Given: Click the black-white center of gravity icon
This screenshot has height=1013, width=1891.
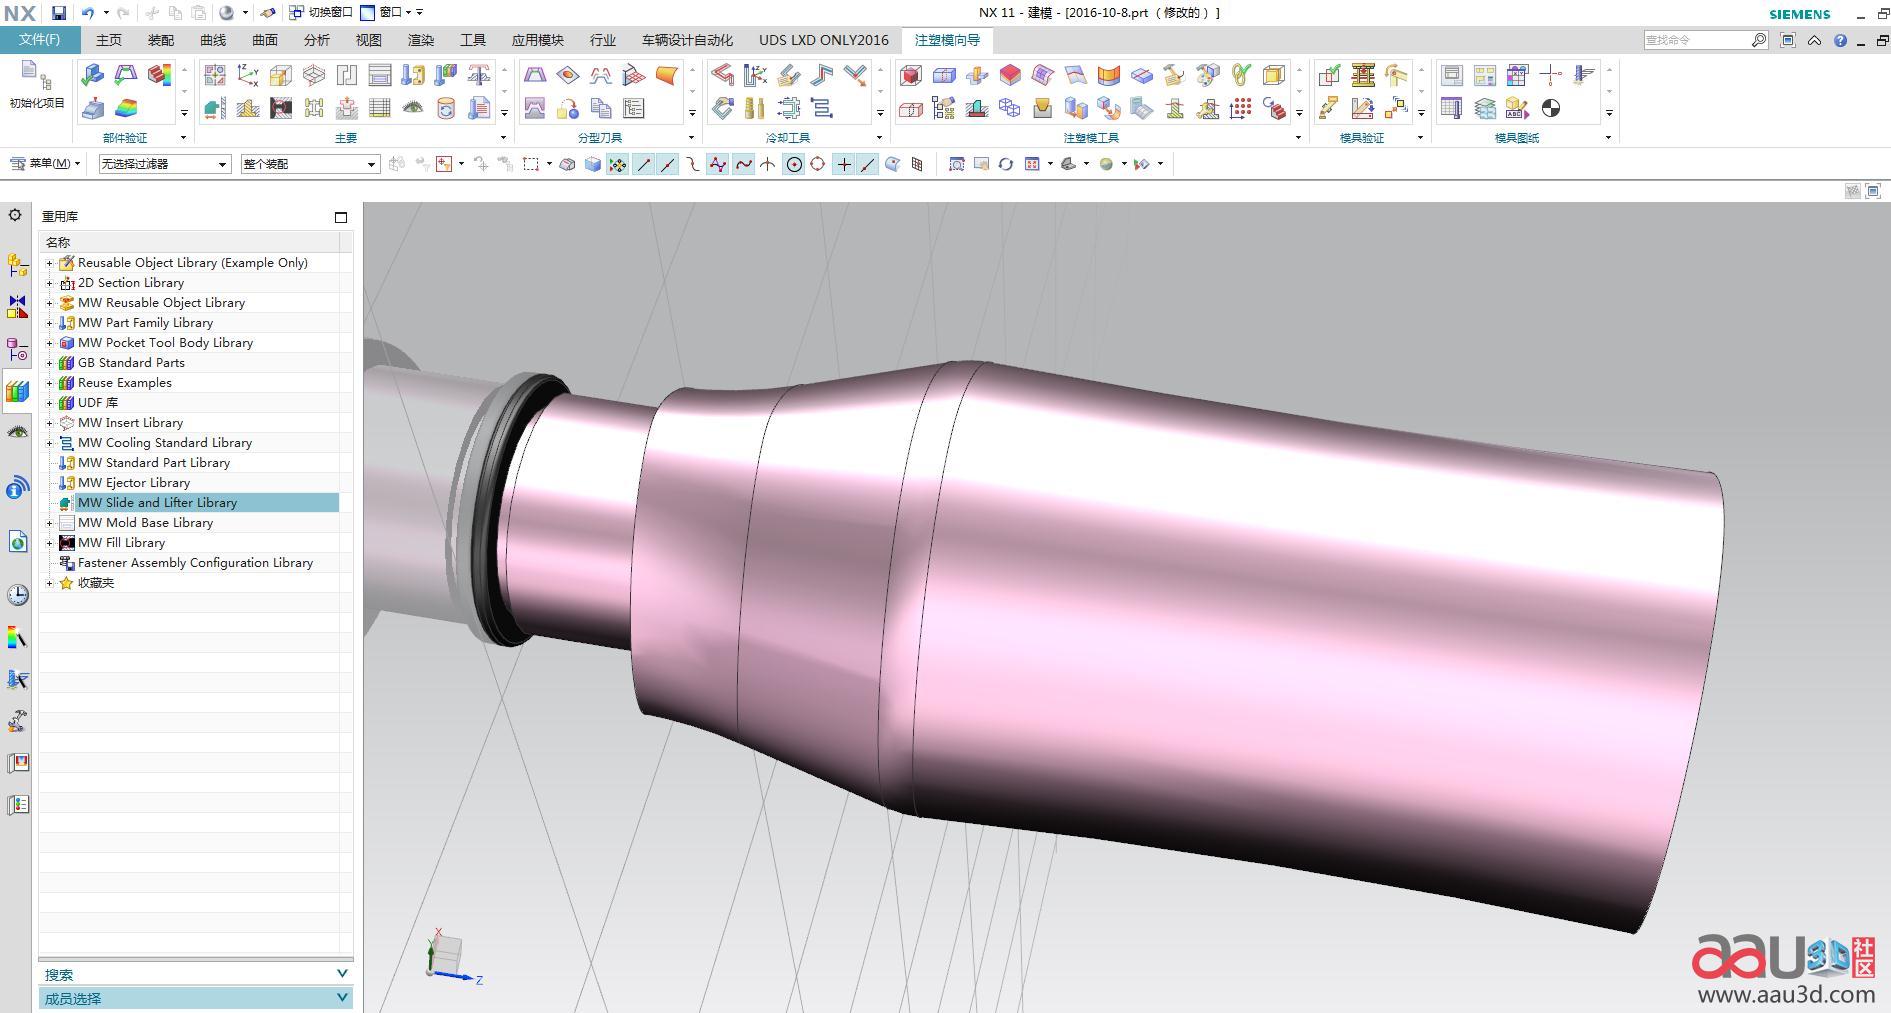Looking at the screenshot, I should [x=1551, y=108].
